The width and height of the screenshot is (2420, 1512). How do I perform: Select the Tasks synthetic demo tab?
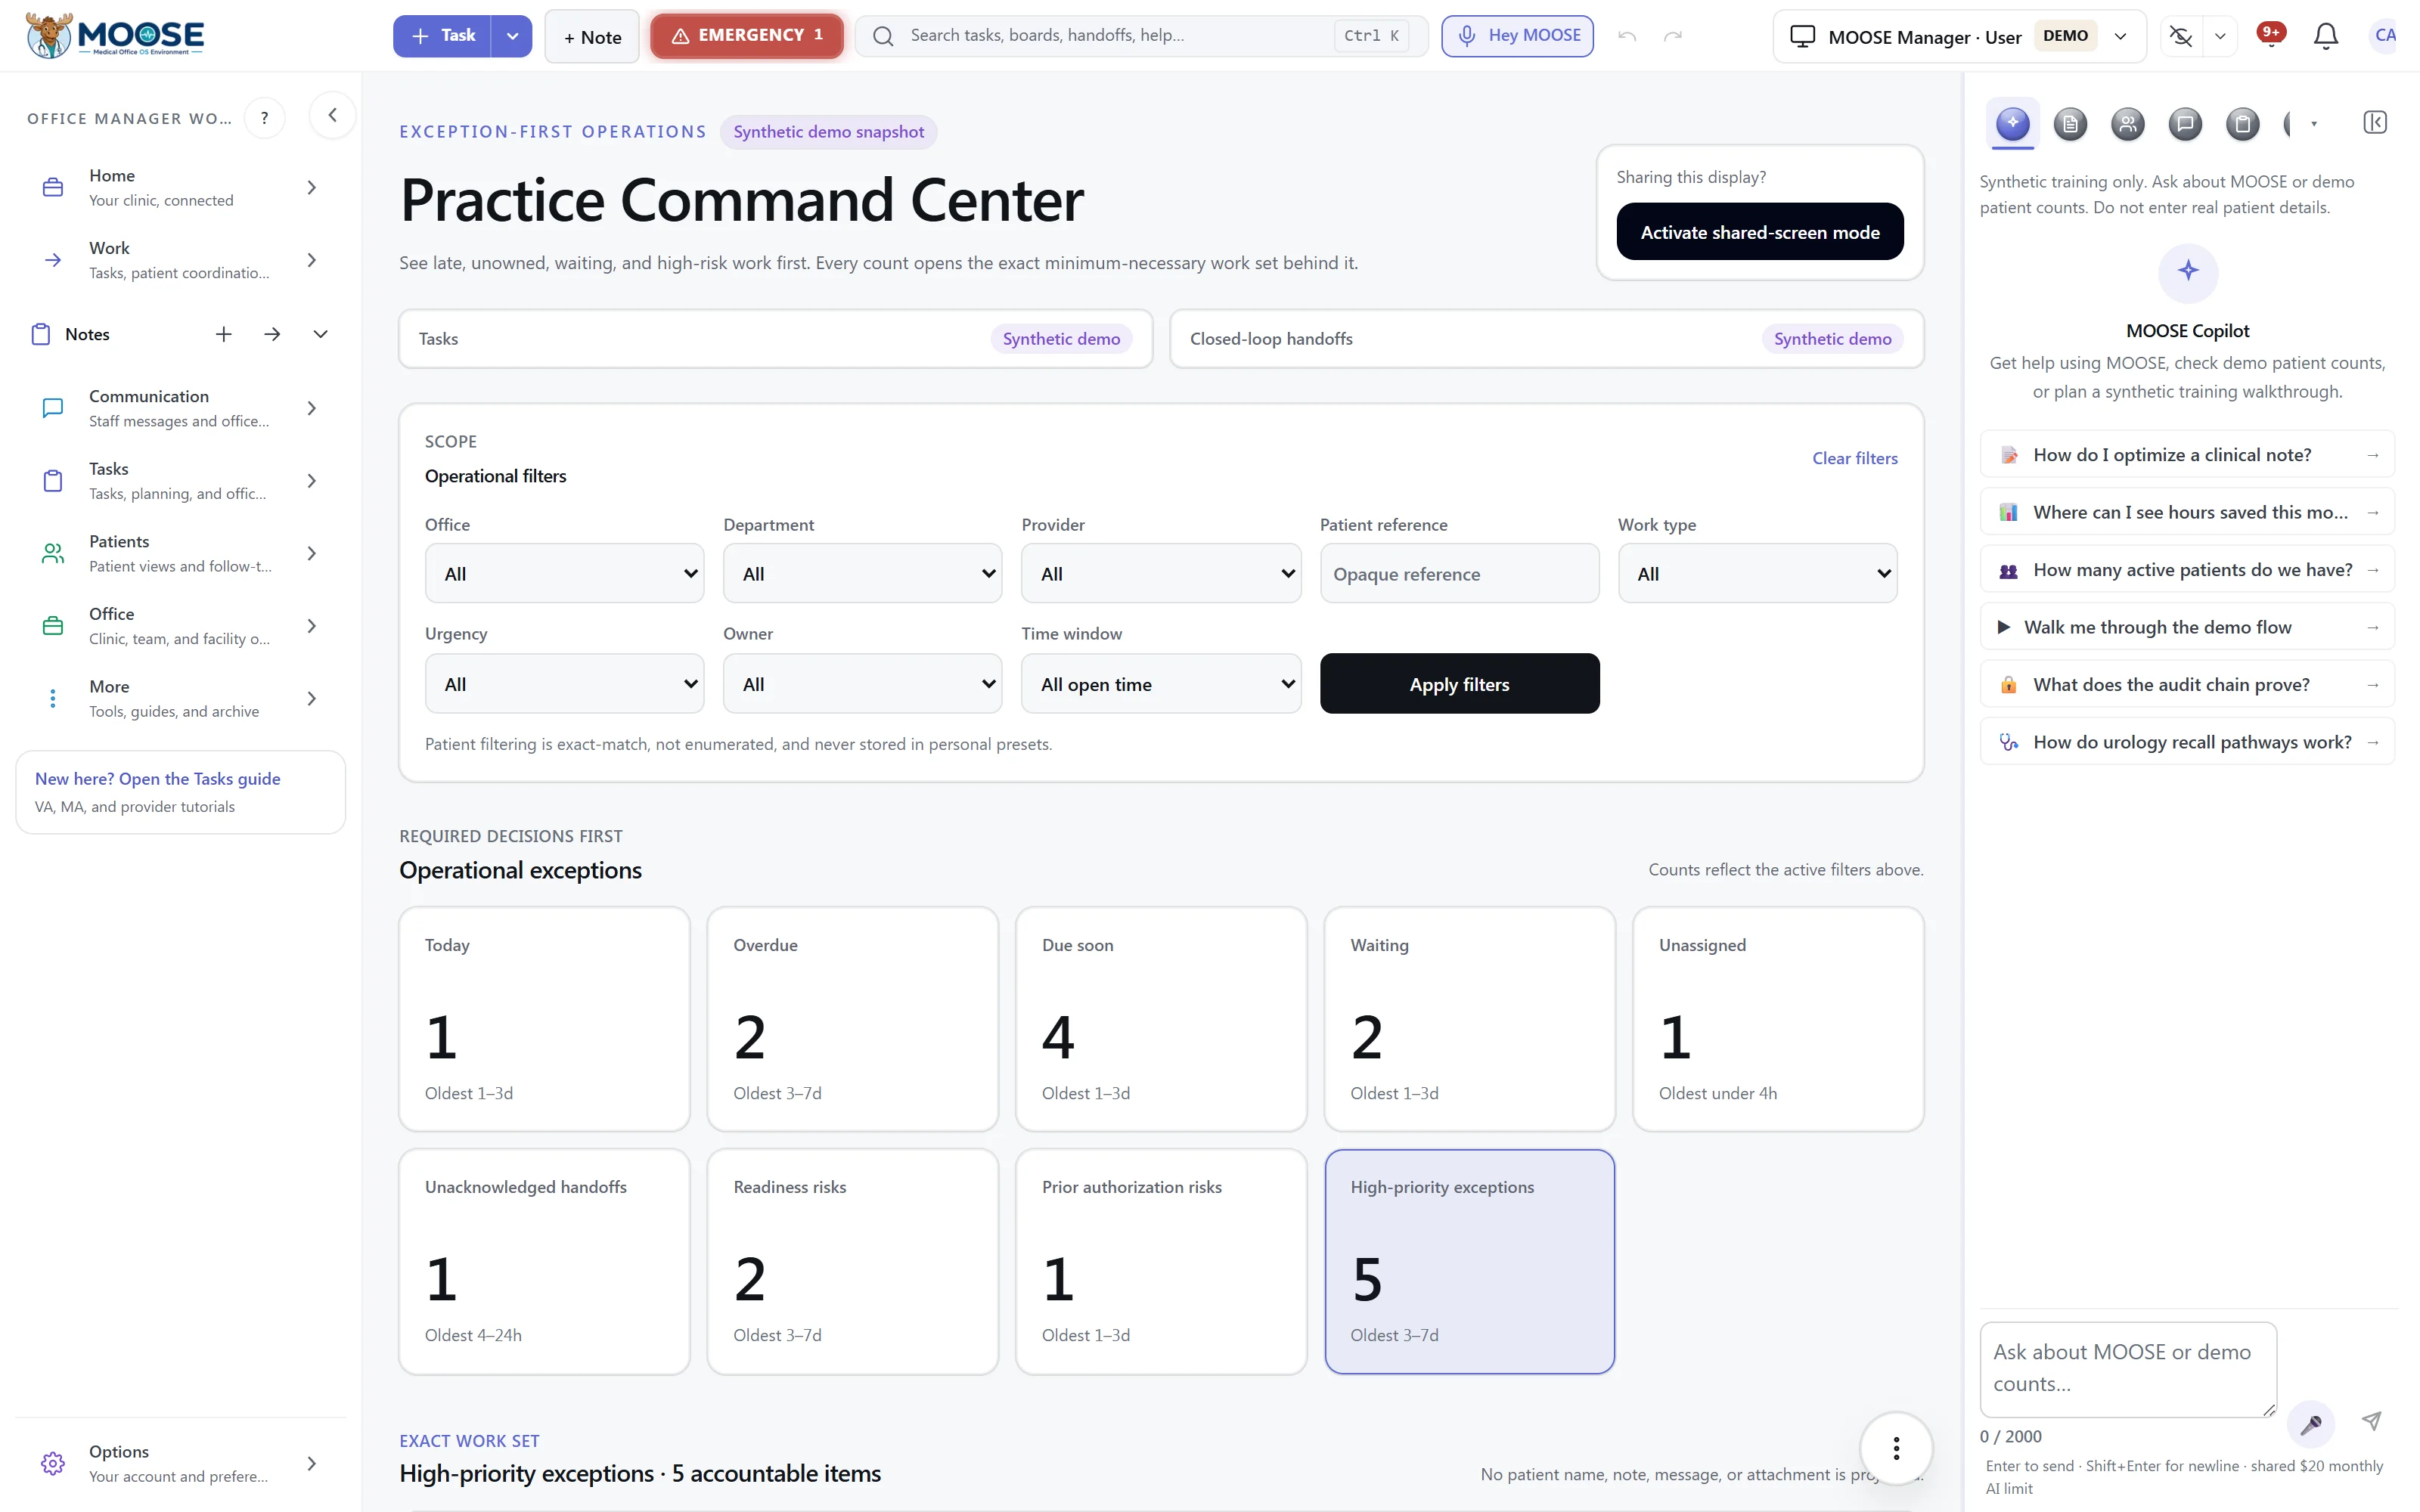coord(775,339)
